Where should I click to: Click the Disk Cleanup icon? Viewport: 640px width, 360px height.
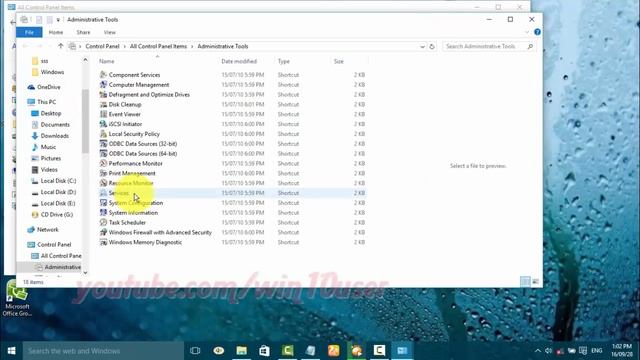pos(103,104)
